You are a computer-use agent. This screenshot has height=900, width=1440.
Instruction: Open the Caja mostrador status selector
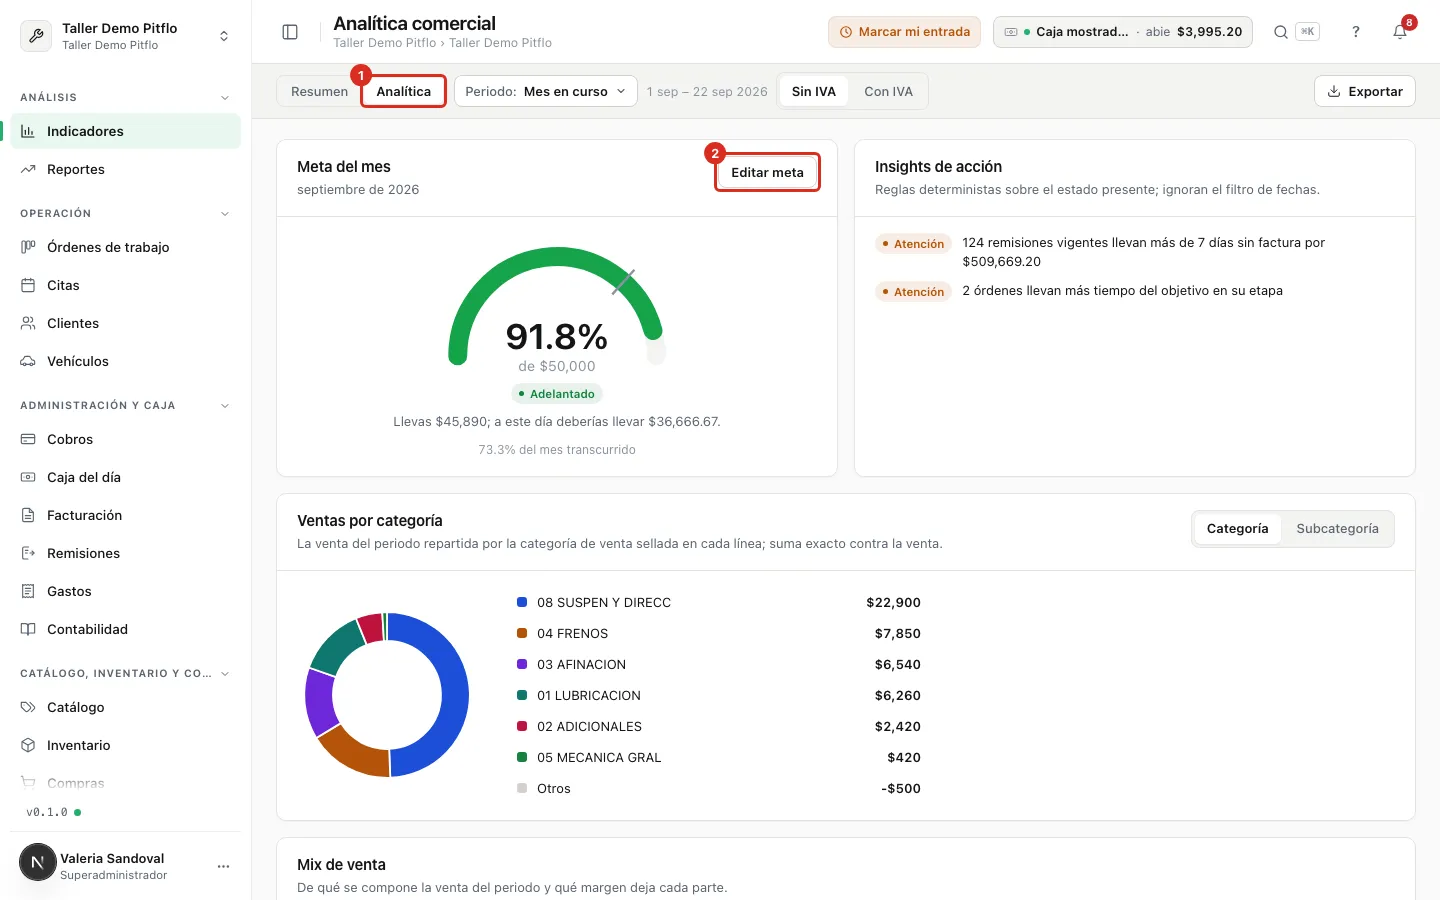click(x=1123, y=32)
